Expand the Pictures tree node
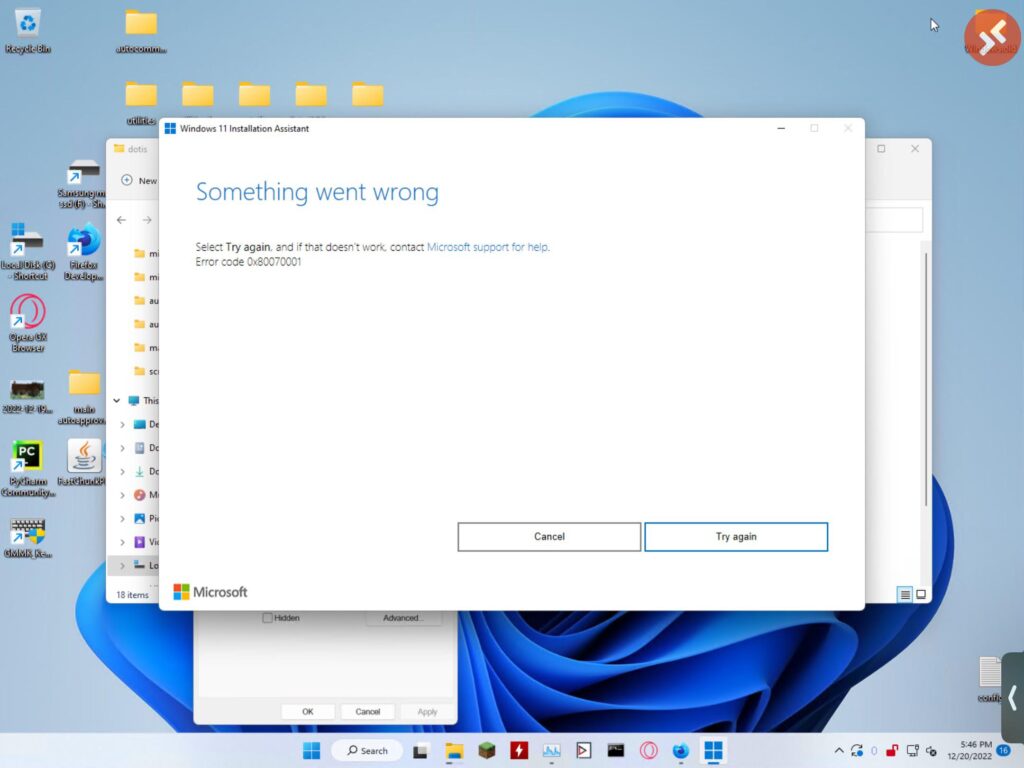1024x768 pixels. [121, 518]
